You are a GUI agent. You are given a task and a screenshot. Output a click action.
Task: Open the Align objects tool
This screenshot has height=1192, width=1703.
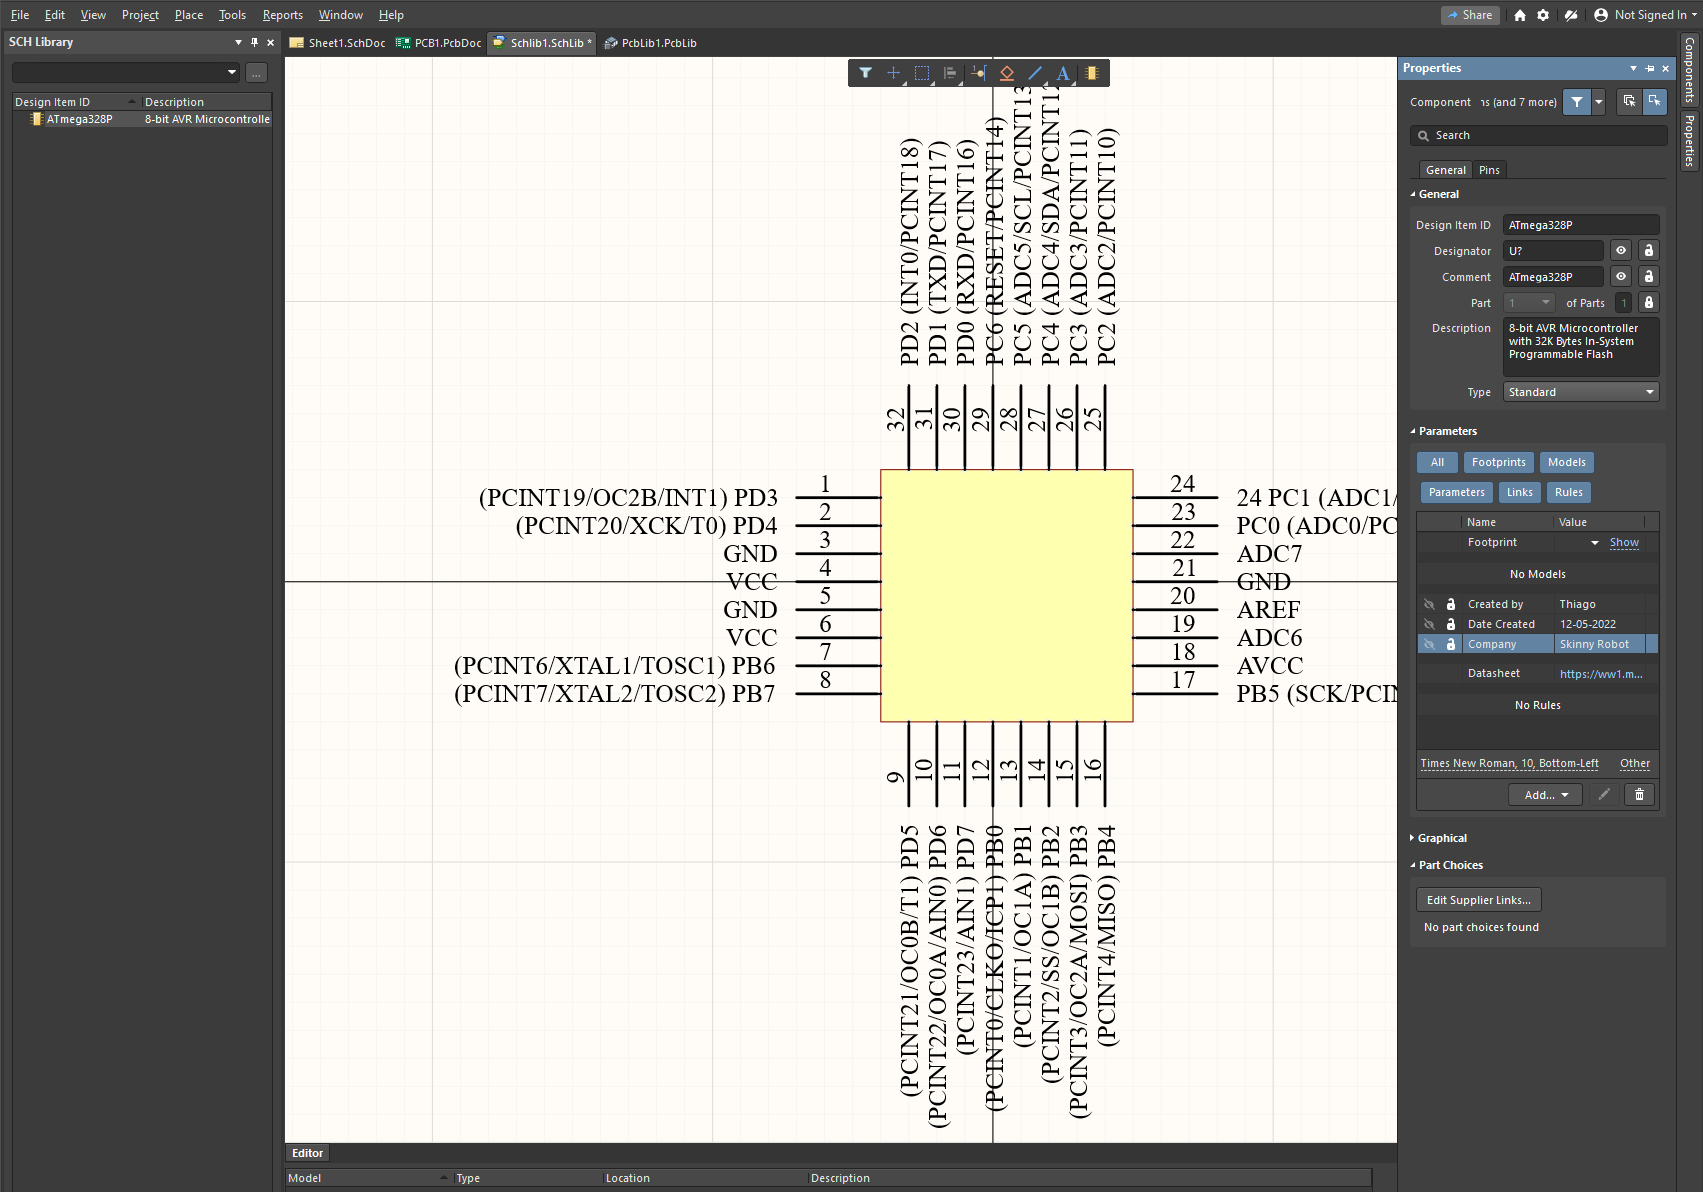[950, 73]
